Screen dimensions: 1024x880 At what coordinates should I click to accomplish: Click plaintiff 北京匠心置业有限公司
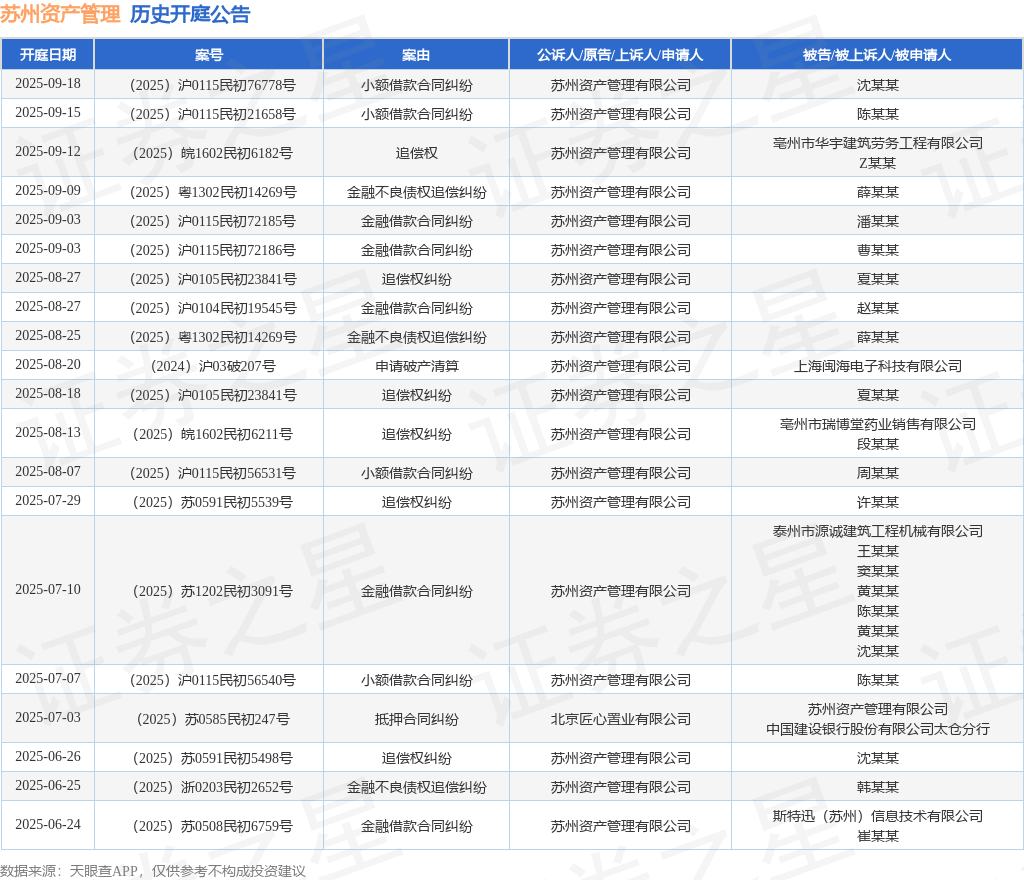coord(620,719)
